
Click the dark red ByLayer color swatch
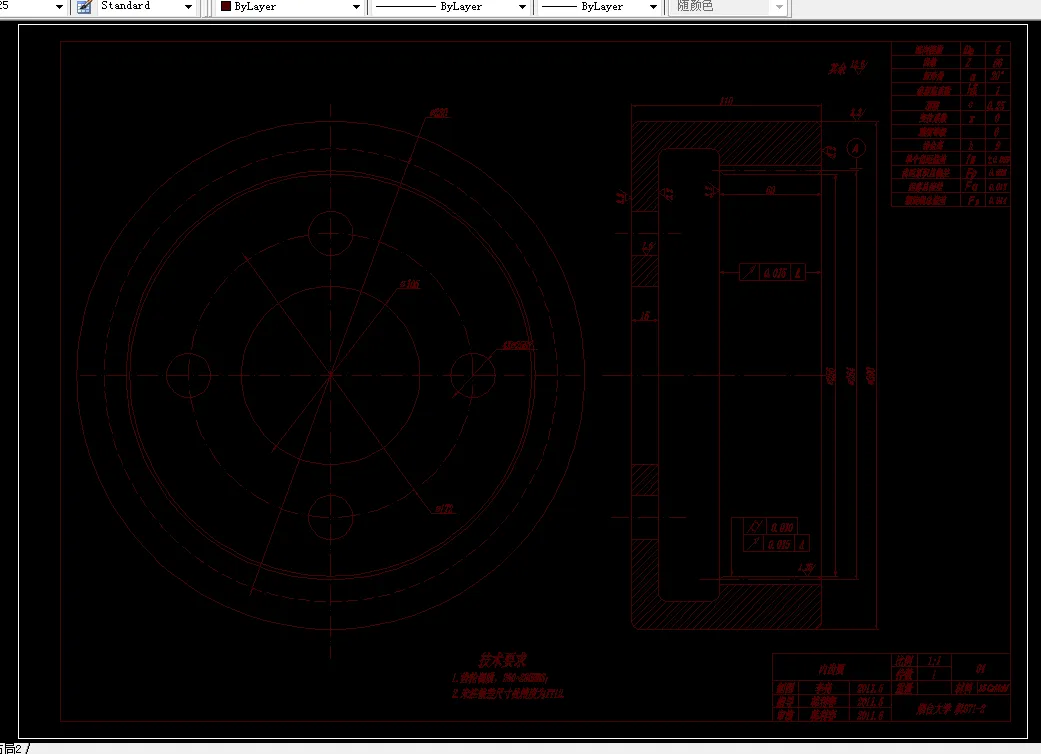pos(226,6)
